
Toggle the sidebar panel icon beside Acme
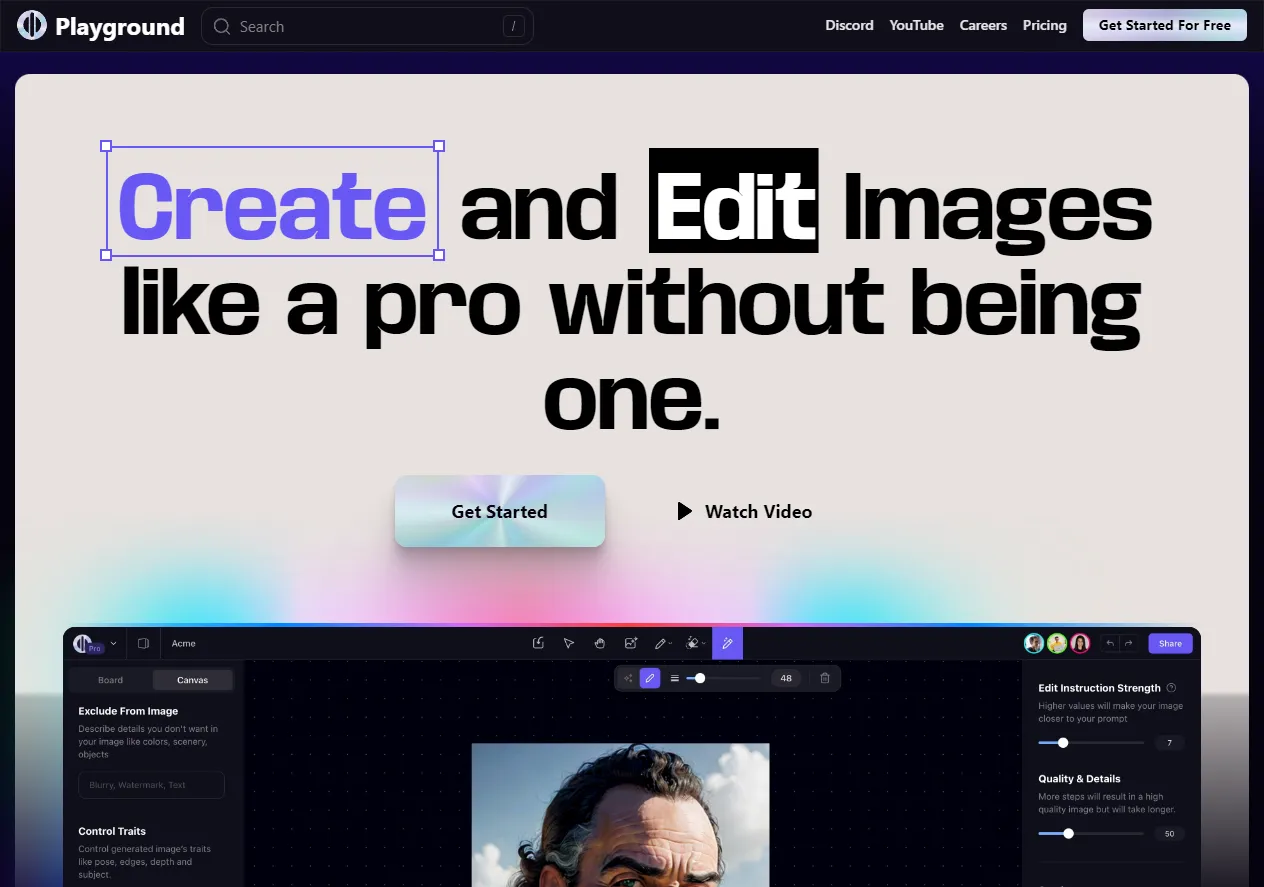click(143, 643)
